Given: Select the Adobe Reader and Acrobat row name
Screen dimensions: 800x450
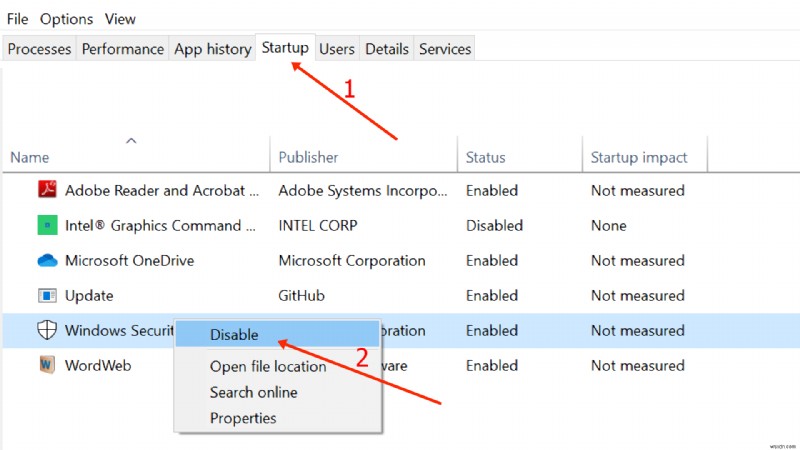Looking at the screenshot, I should coord(162,190).
